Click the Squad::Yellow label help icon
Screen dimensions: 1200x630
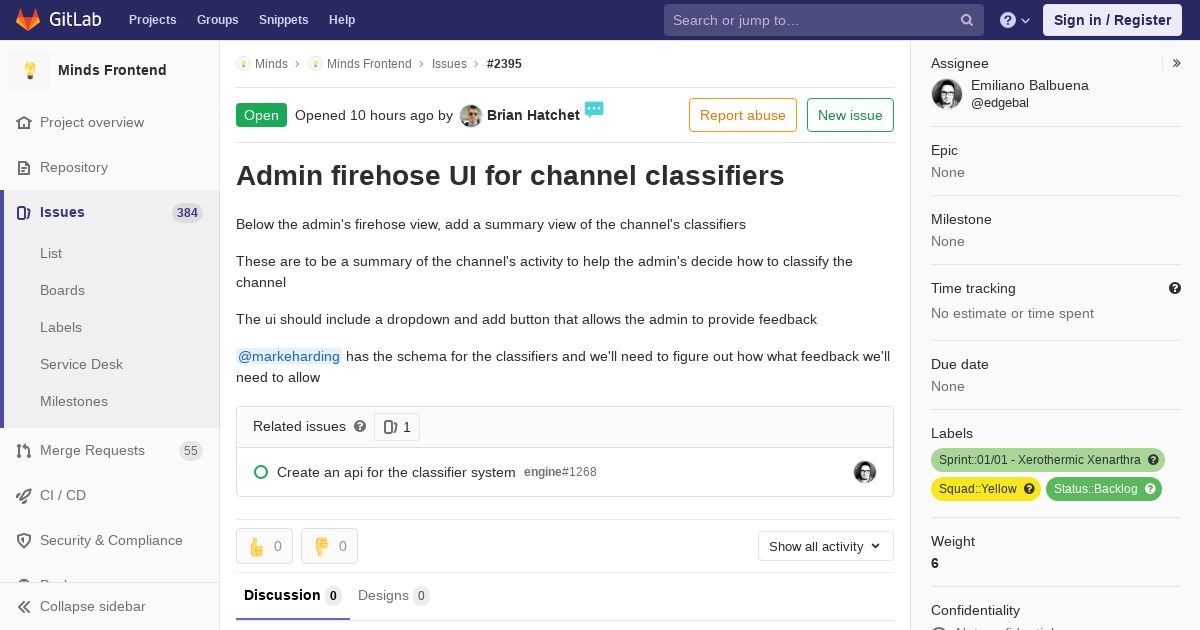click(1029, 489)
